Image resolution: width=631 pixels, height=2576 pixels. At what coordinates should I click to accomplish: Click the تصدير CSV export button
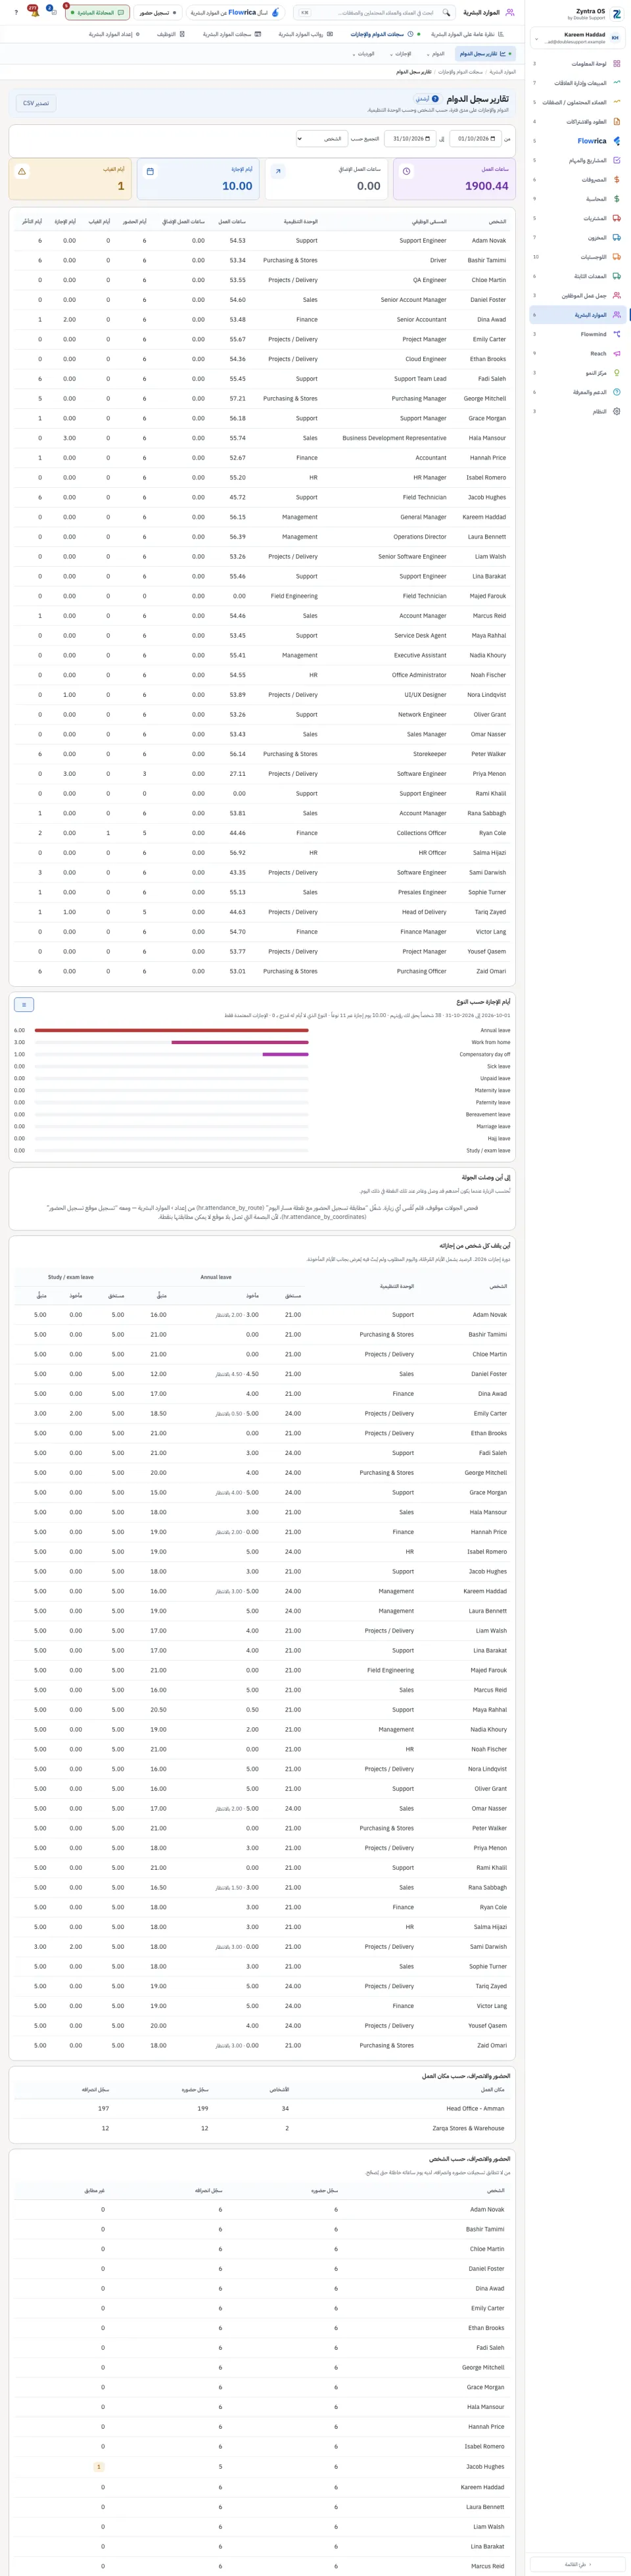point(36,103)
